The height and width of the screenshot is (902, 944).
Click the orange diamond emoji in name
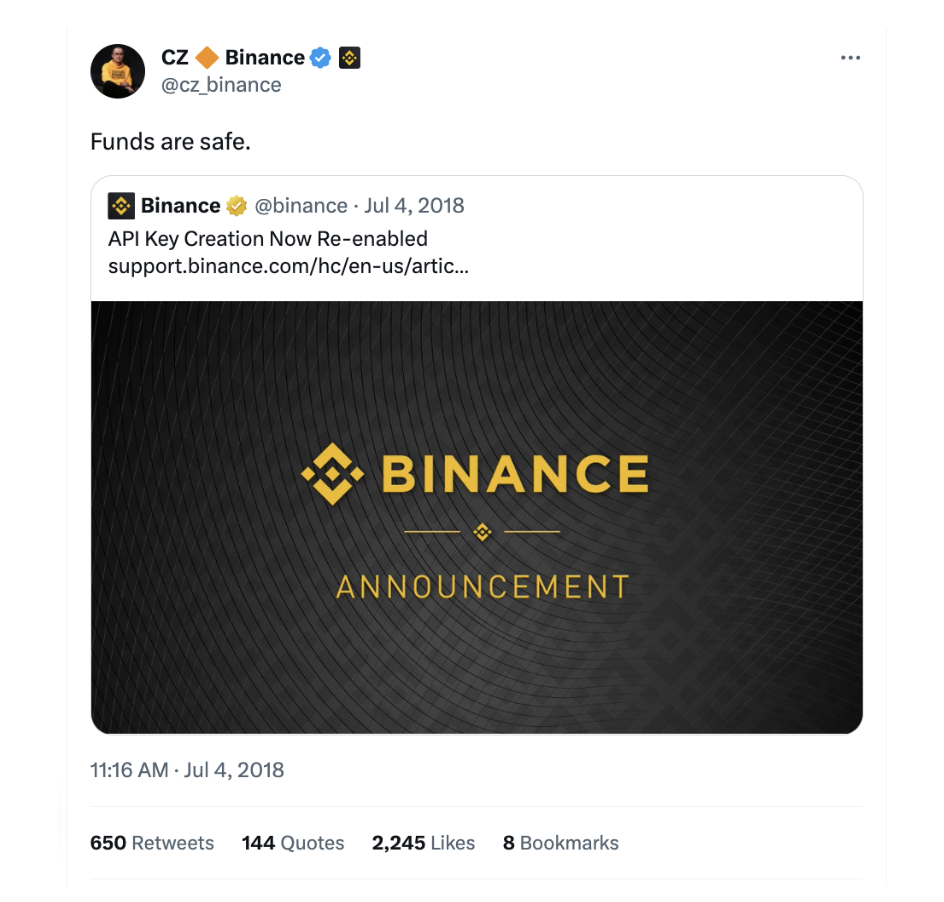click(206, 58)
